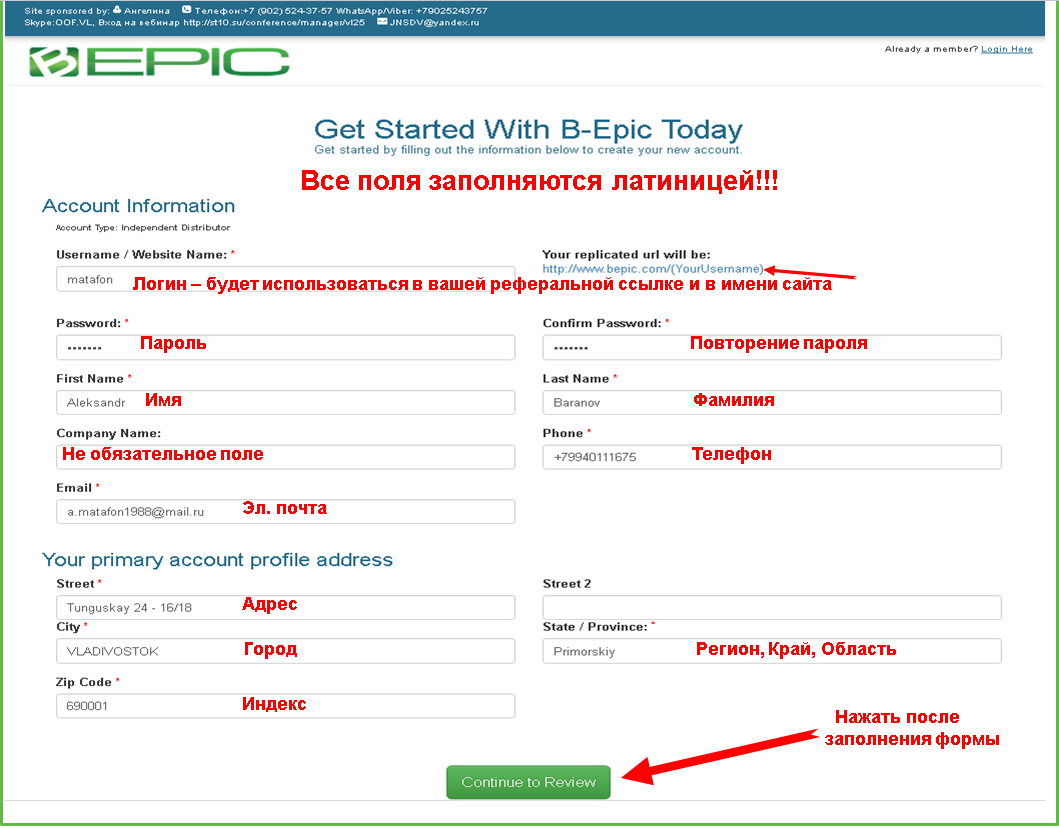Click the Skype:OOF.VL text
Screen dimensions: 1059x828
[59, 22]
